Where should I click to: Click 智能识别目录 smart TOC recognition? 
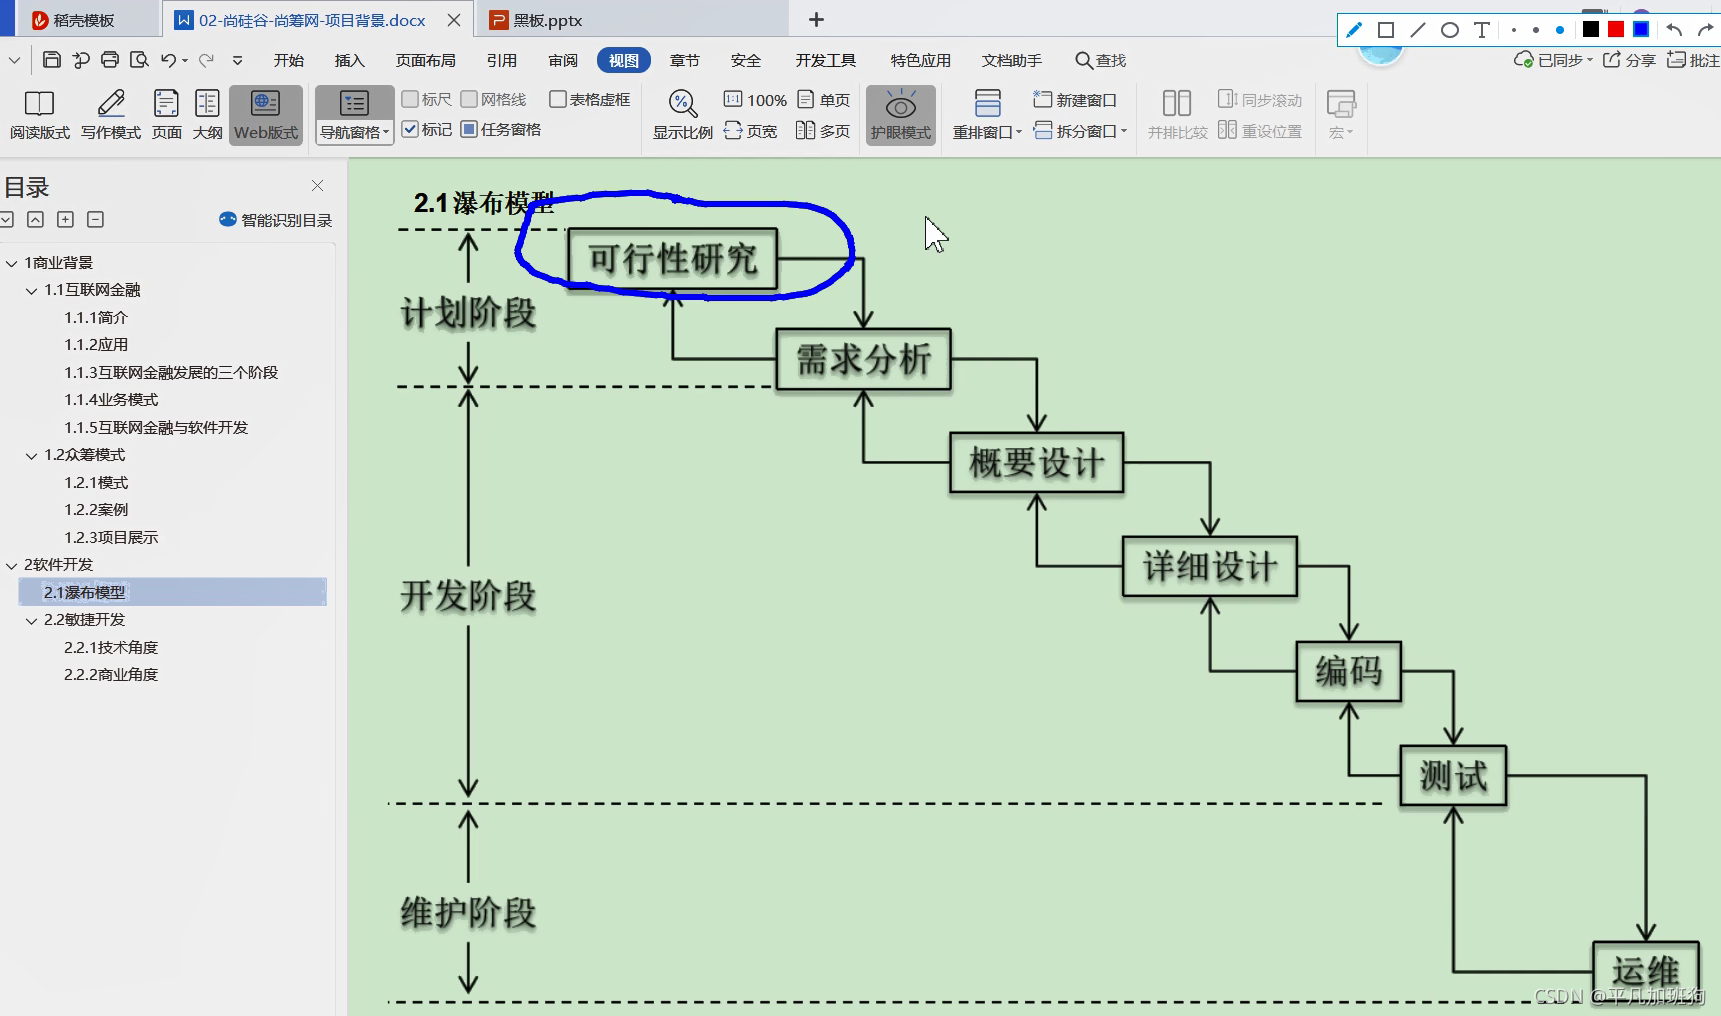coord(275,220)
